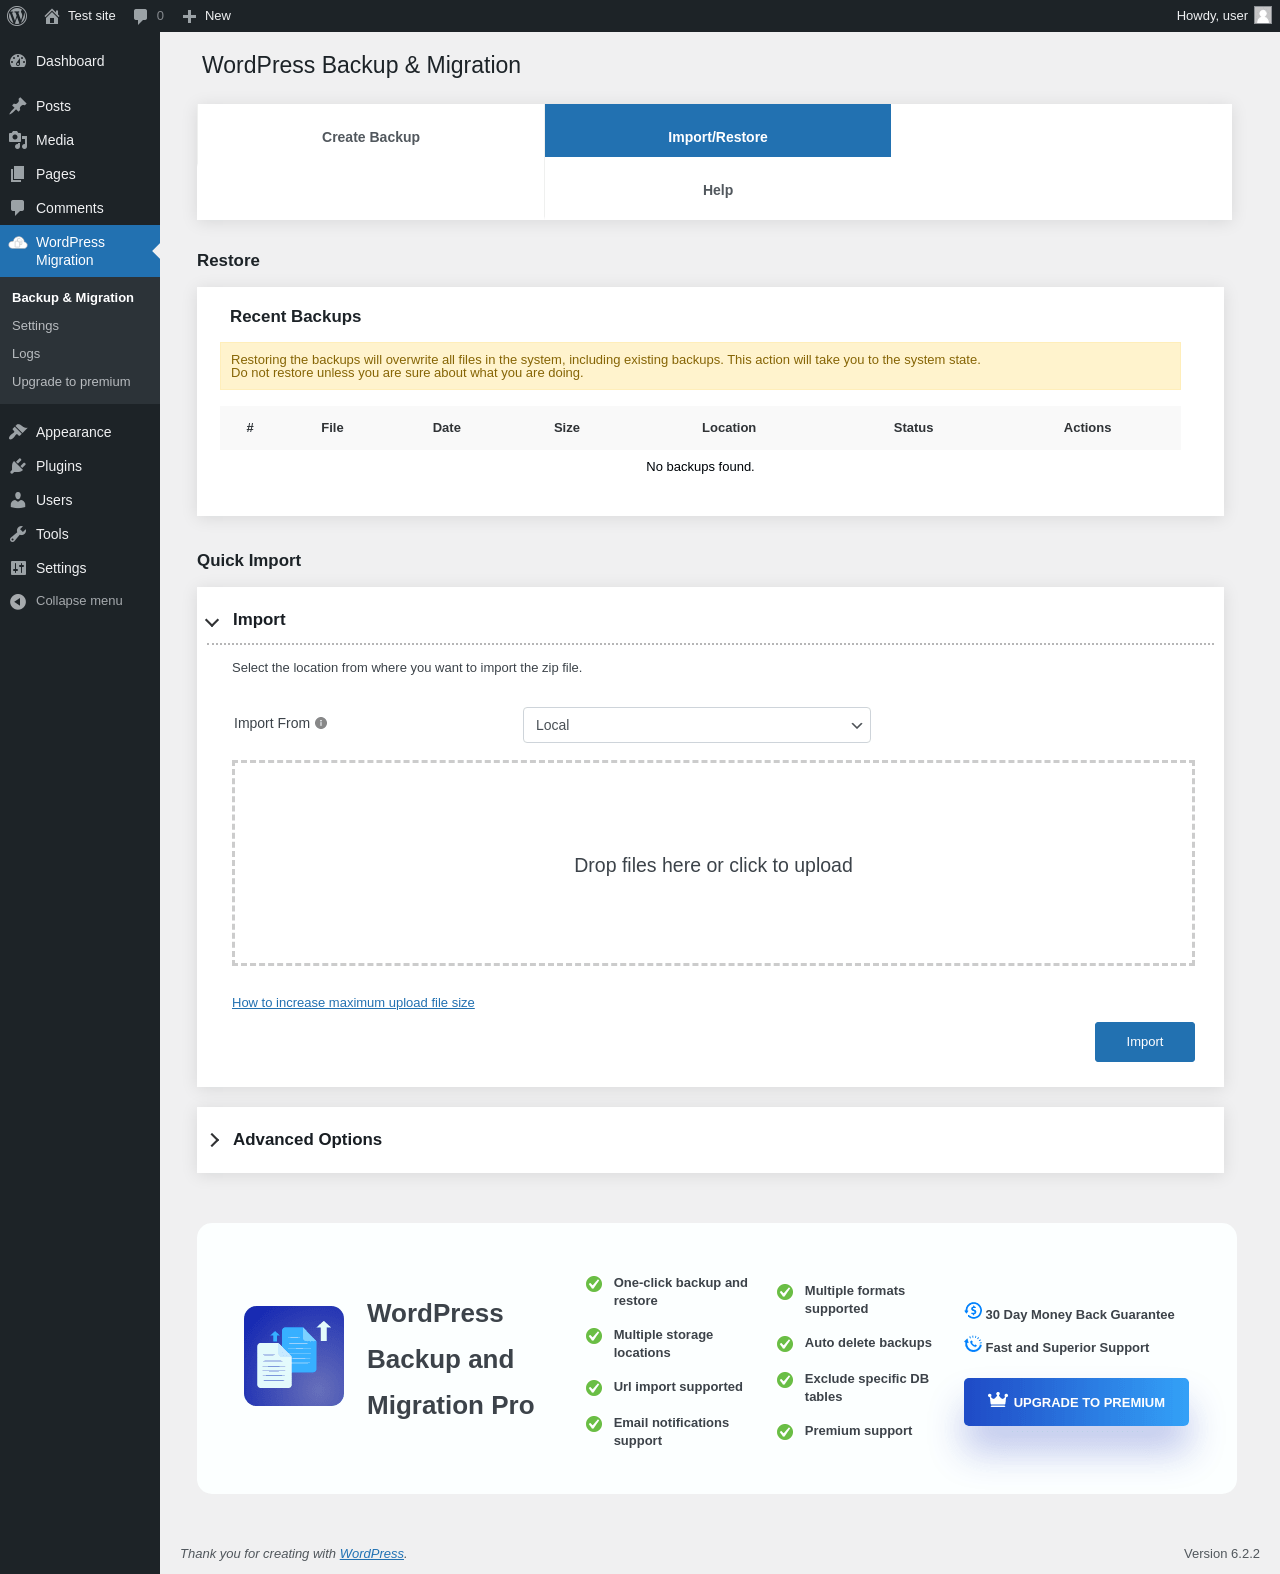This screenshot has height=1574, width=1280.
Task: Click the 'No backups found.' message
Action: click(700, 467)
